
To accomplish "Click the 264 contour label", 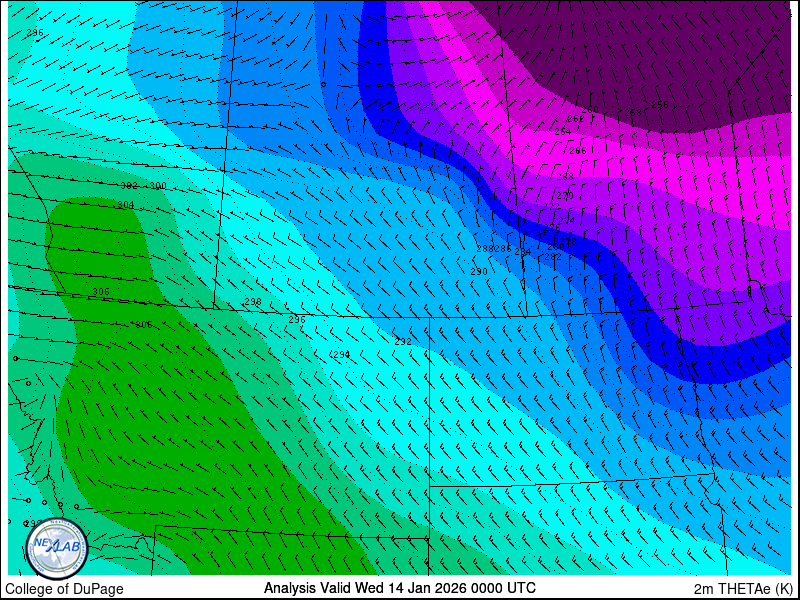I will point(563,132).
